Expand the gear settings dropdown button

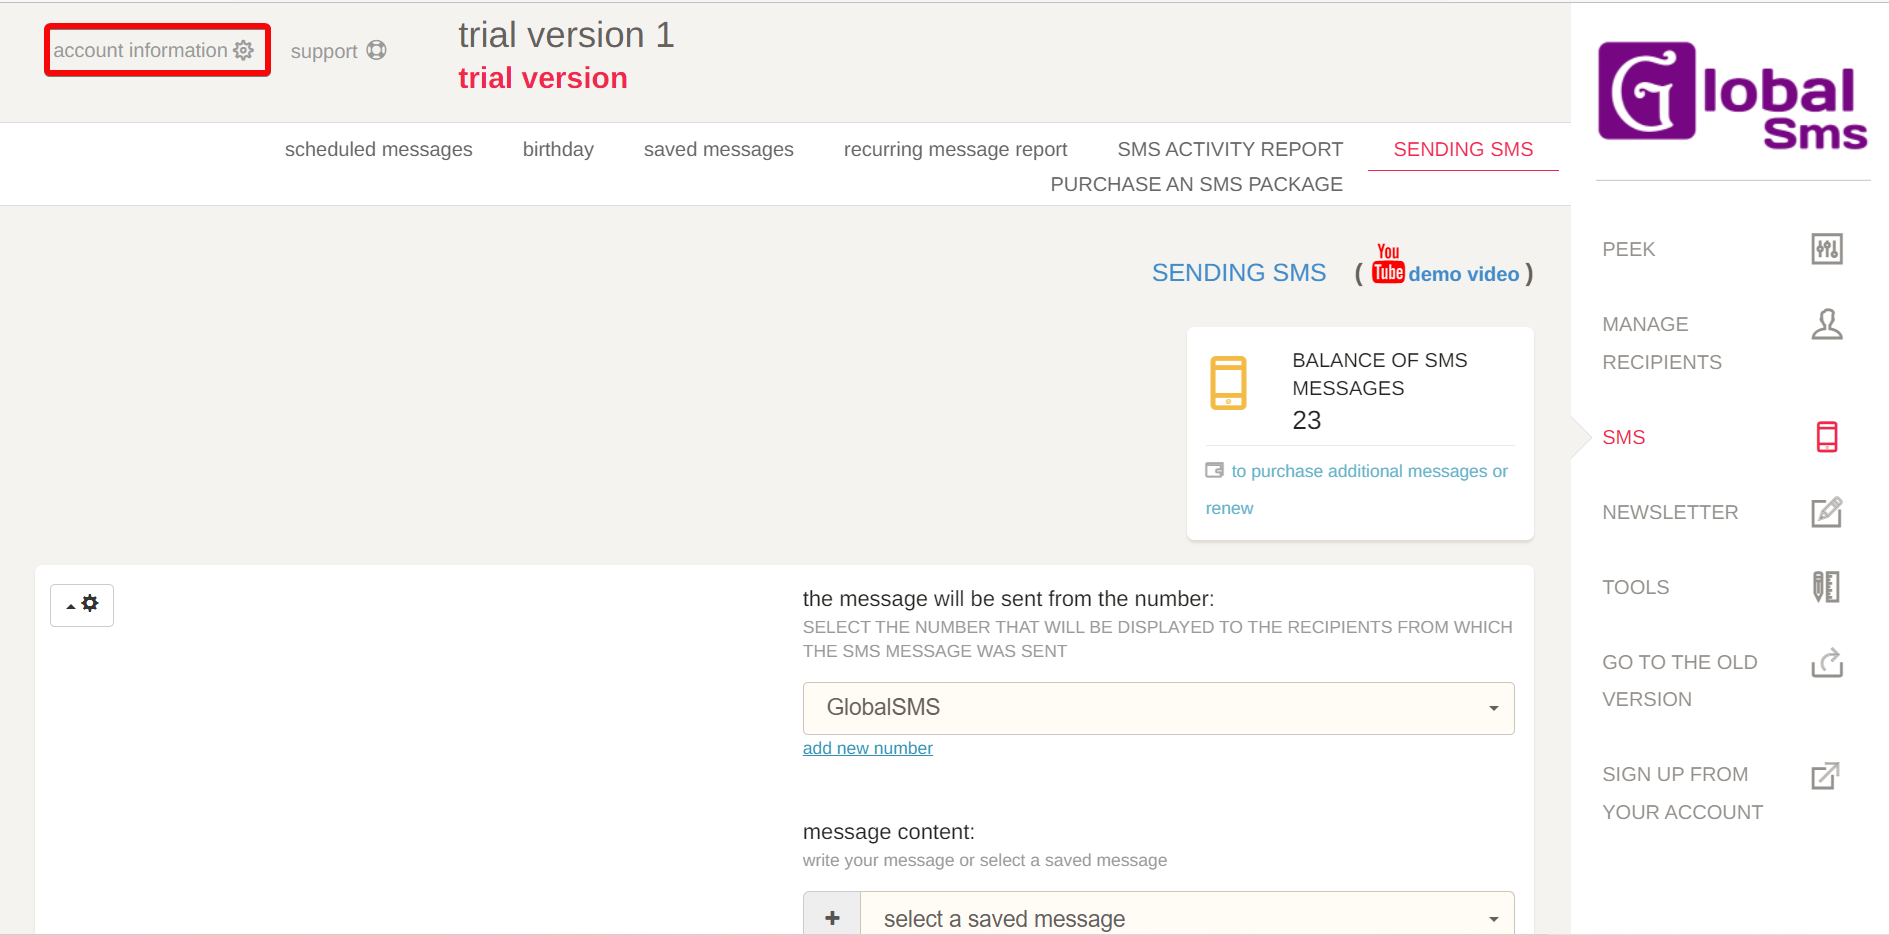82,605
